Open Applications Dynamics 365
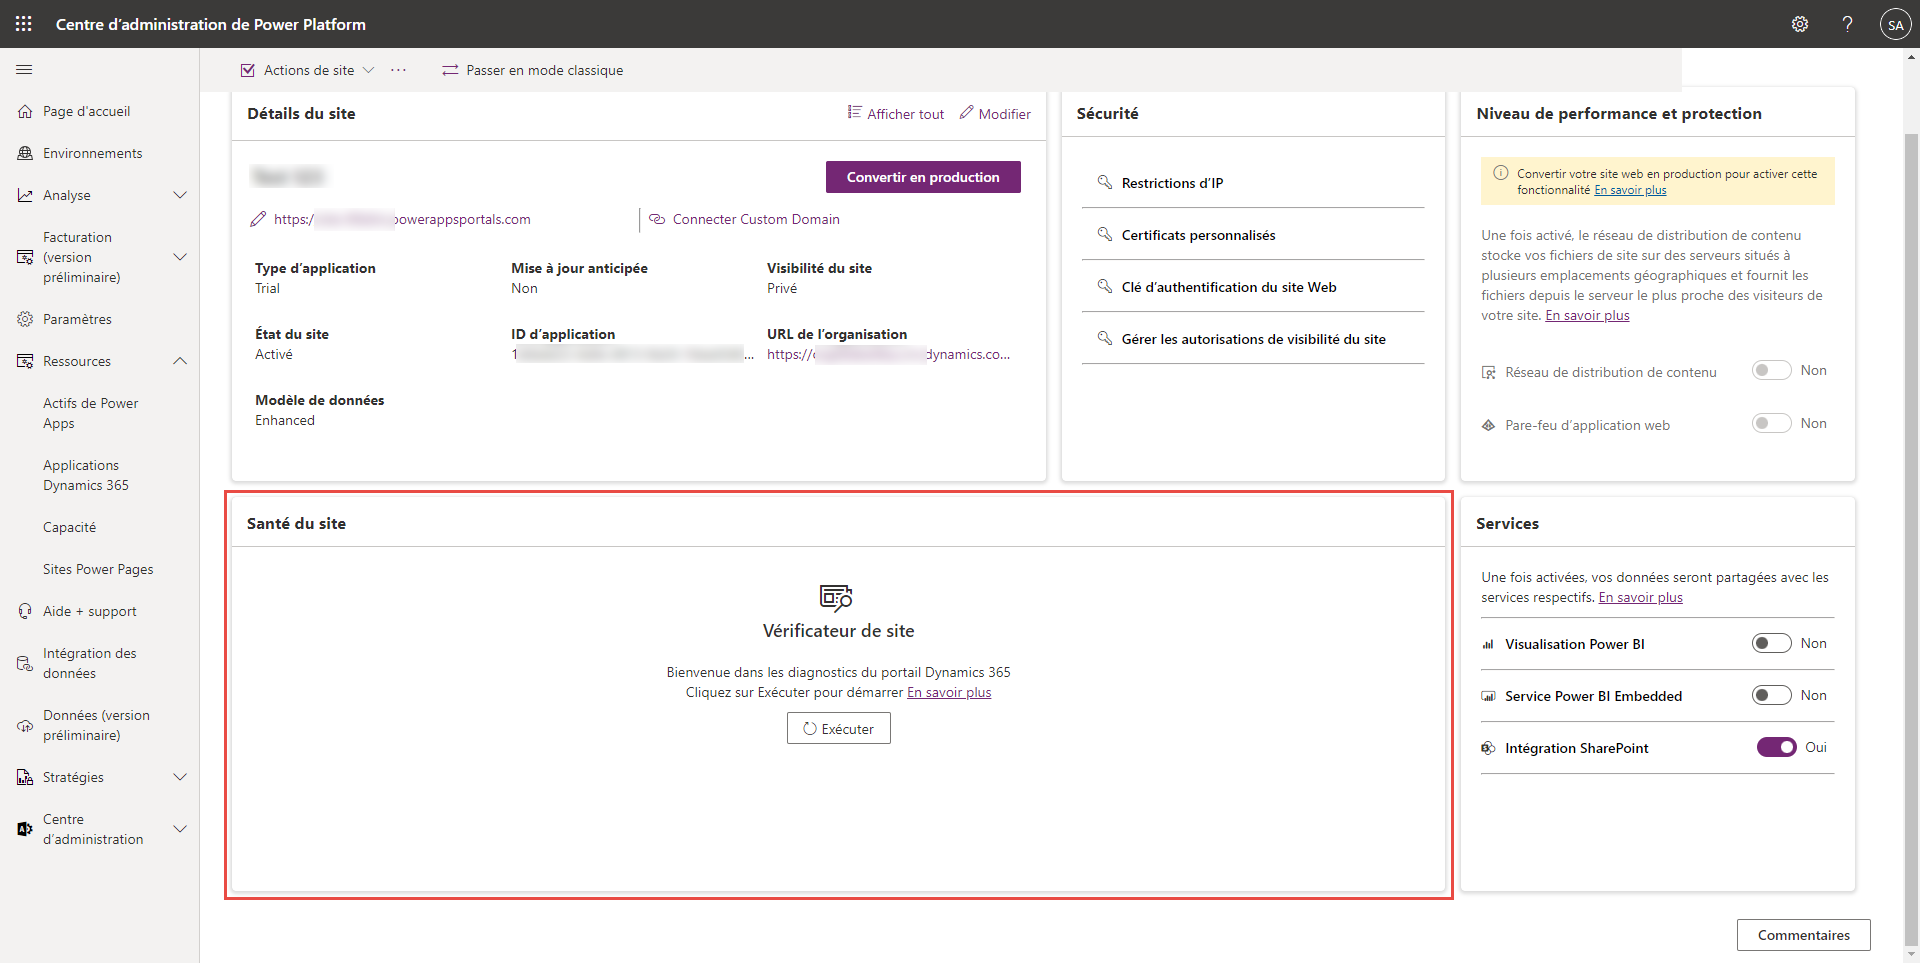This screenshot has width=1920, height=963. coord(86,475)
